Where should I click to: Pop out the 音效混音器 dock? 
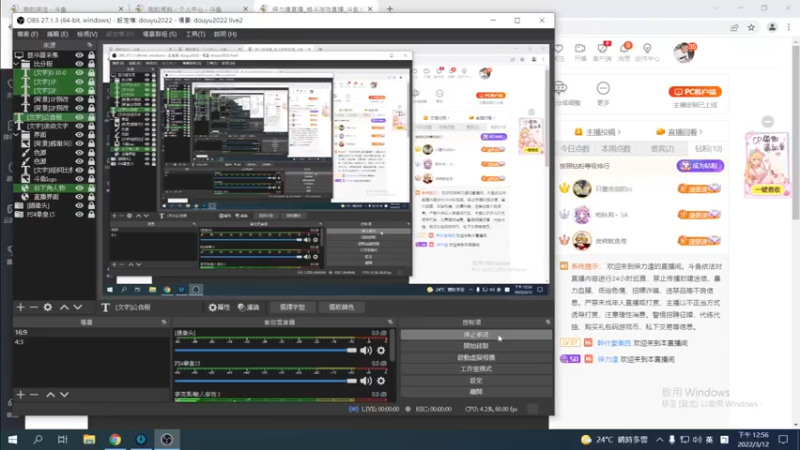pos(390,322)
